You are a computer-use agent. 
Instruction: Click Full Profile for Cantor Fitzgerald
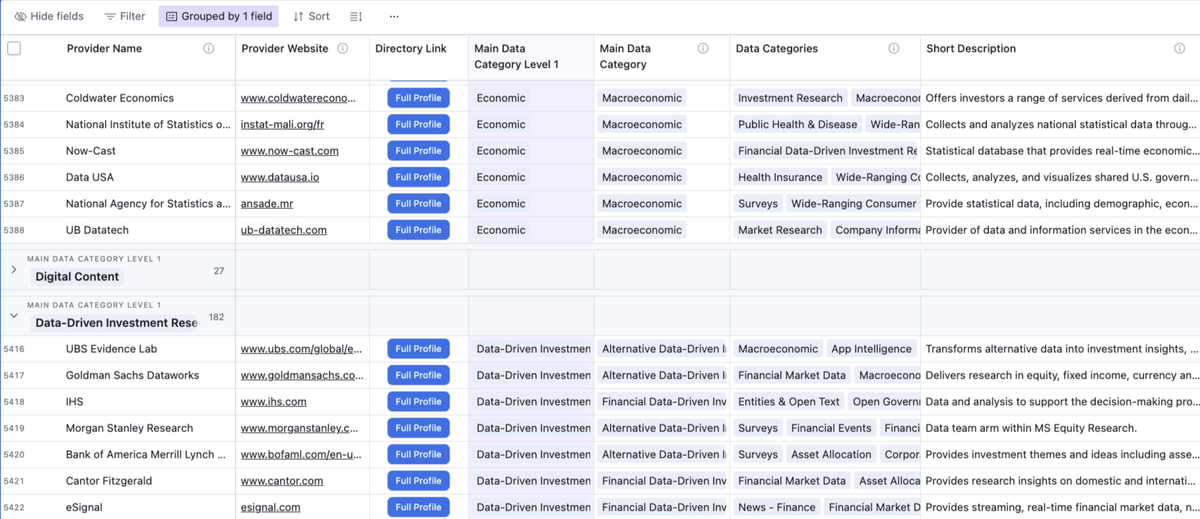click(x=418, y=480)
